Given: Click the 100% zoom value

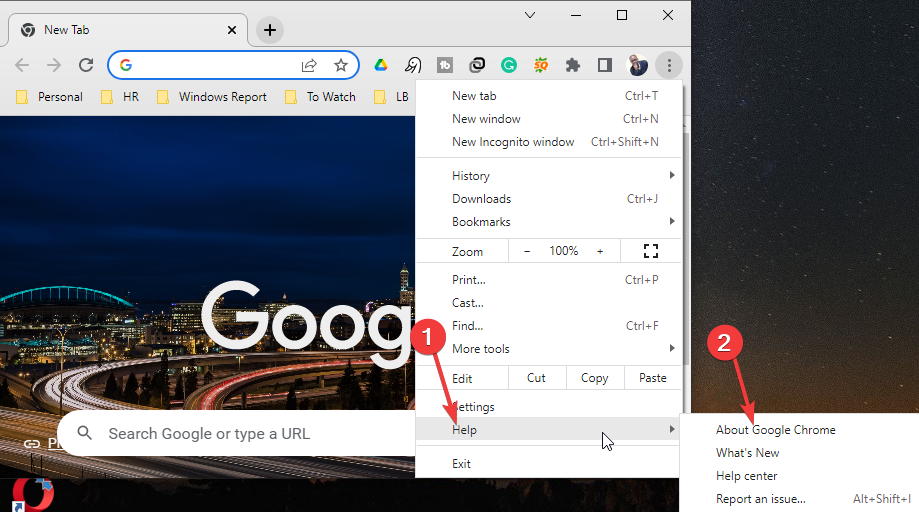Looking at the screenshot, I should tap(563, 251).
